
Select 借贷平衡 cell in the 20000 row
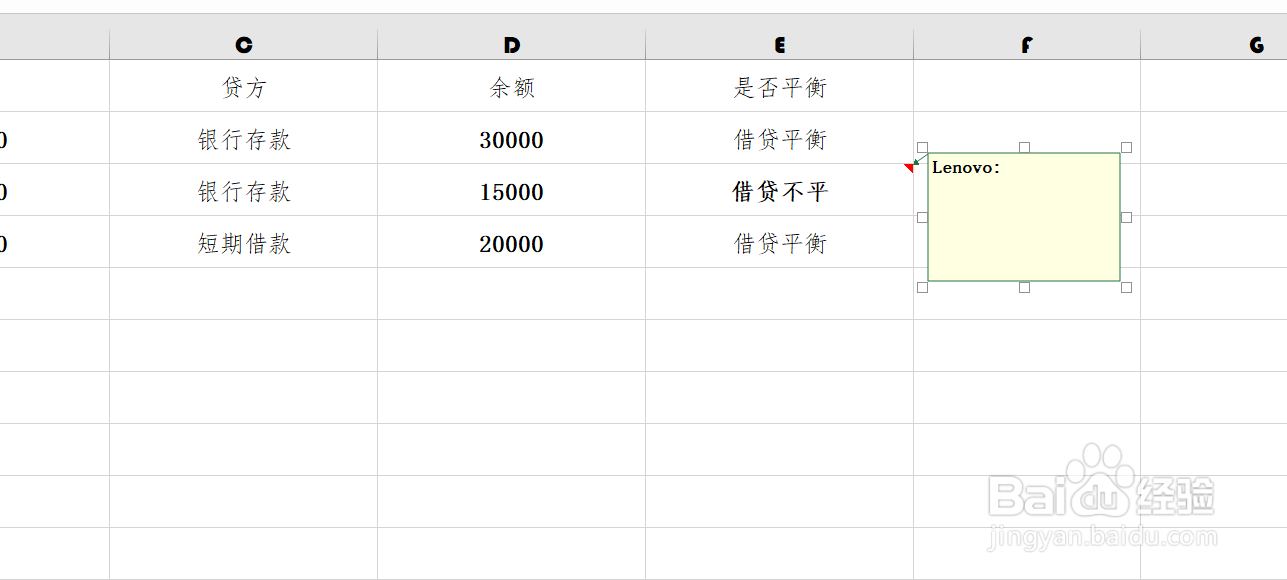[x=780, y=243]
